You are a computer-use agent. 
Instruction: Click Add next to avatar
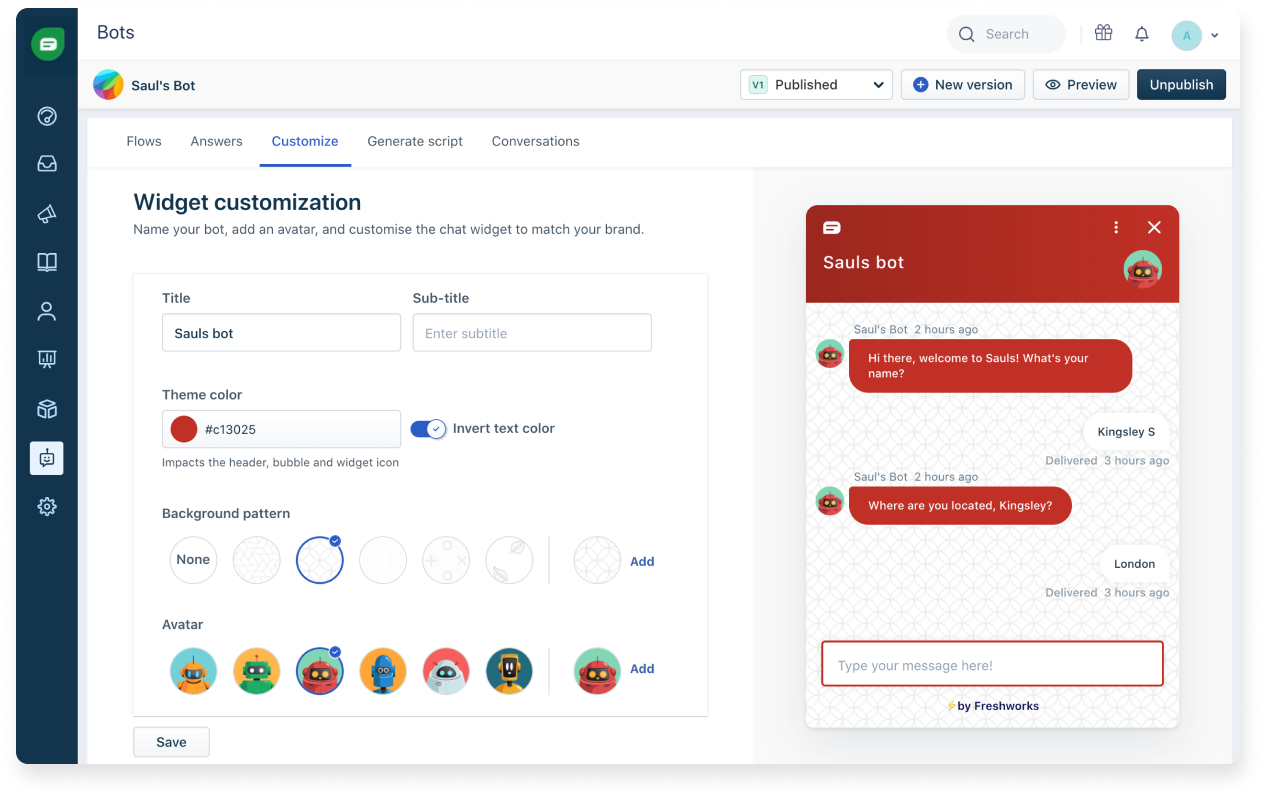(642, 669)
